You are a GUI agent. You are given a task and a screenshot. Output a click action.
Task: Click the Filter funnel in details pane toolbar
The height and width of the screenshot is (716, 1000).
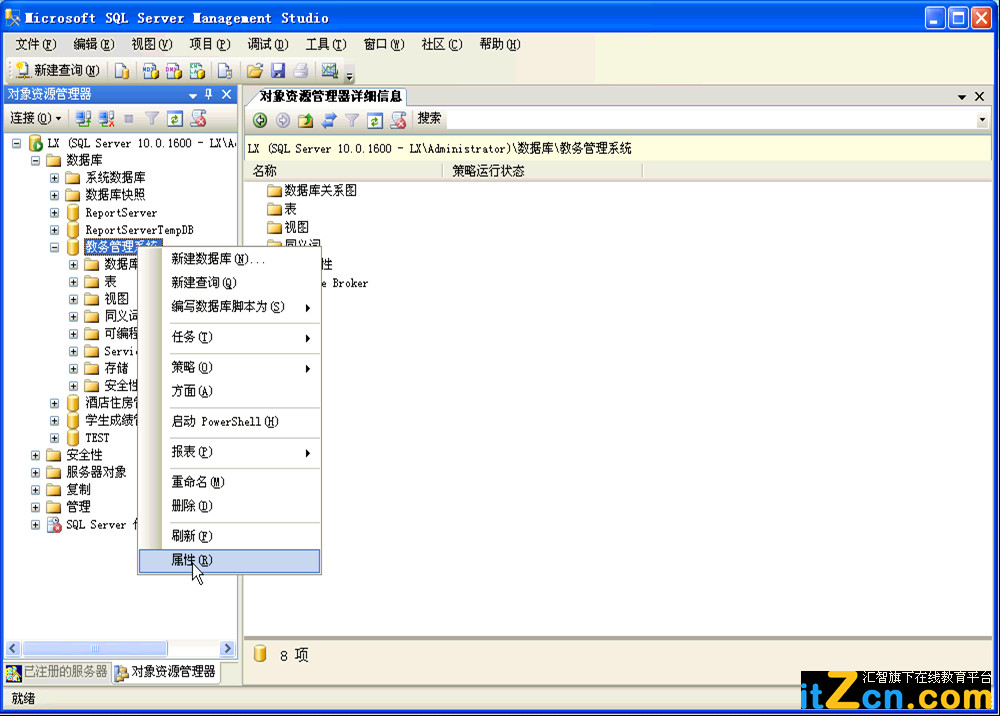(x=352, y=120)
